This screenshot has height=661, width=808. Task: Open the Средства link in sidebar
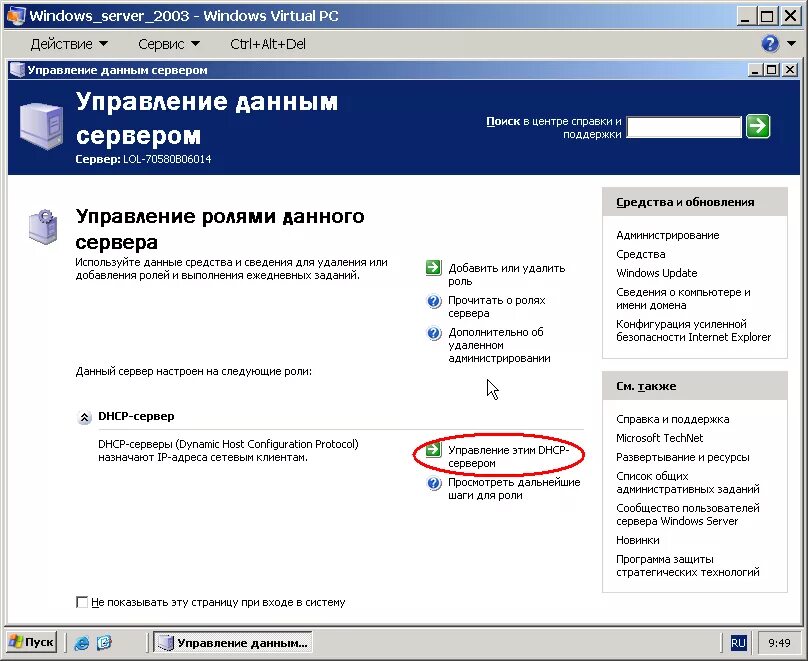(x=641, y=254)
